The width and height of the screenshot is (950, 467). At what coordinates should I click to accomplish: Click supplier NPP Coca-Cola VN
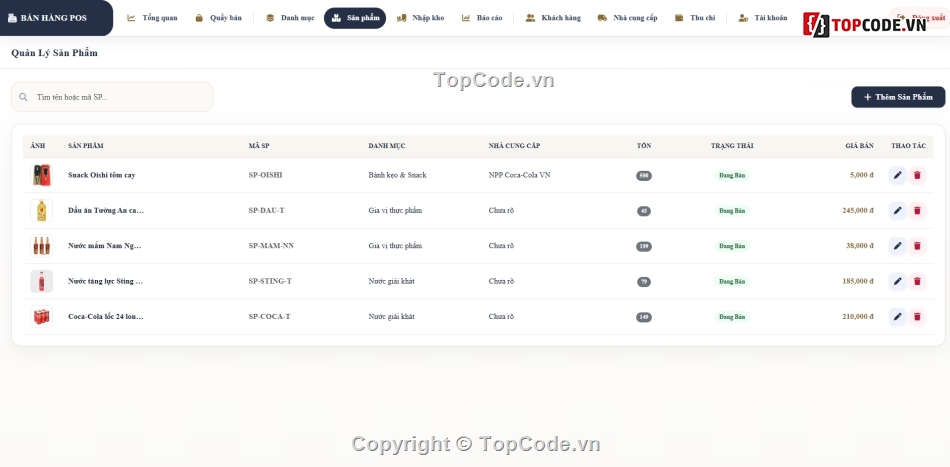coord(520,175)
